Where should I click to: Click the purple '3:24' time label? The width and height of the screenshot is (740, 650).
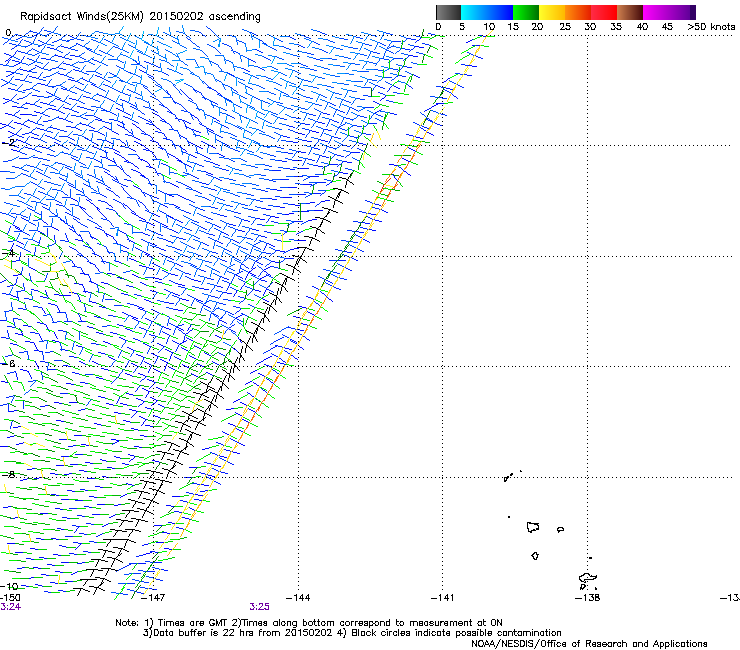pyautogui.click(x=10, y=607)
